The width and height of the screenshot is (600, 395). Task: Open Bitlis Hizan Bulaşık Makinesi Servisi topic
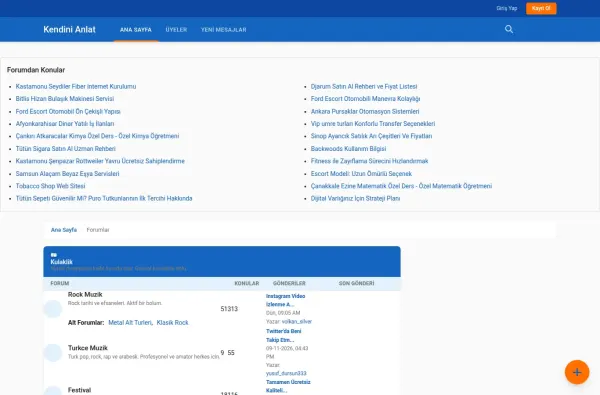pyautogui.click(x=65, y=99)
